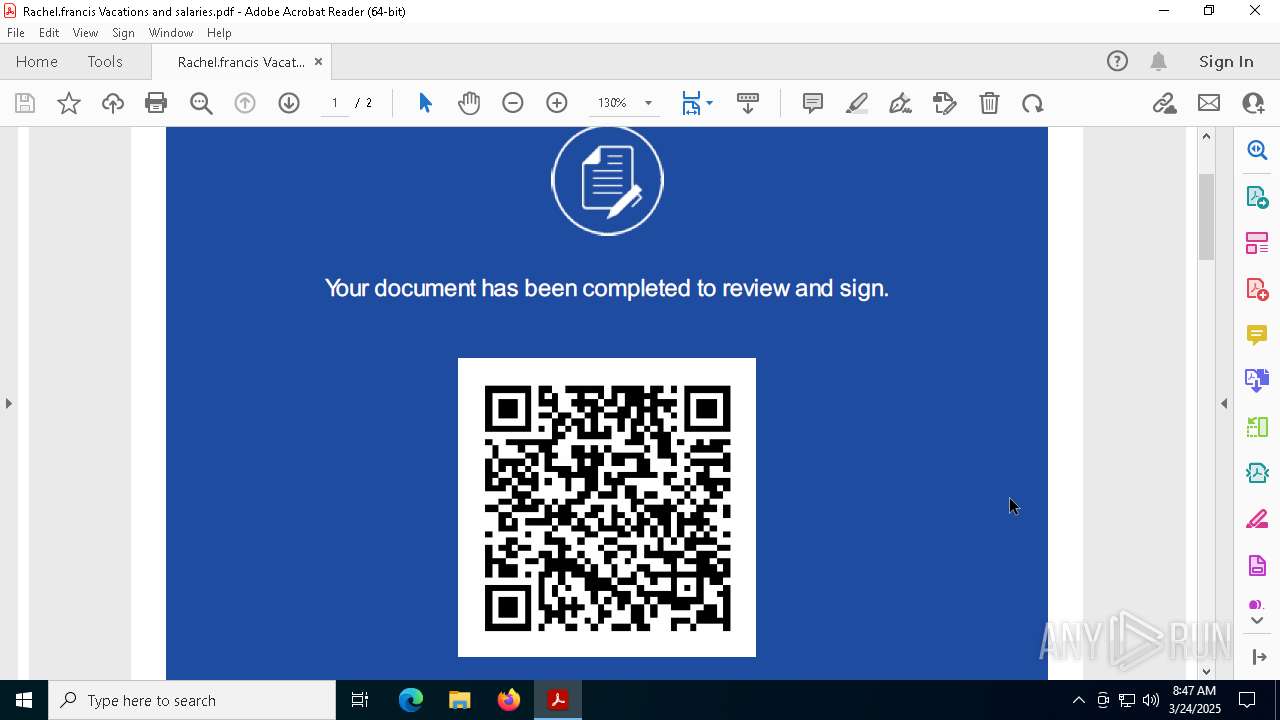Add a sticky note comment
1280x720 pixels.
pyautogui.click(x=813, y=103)
